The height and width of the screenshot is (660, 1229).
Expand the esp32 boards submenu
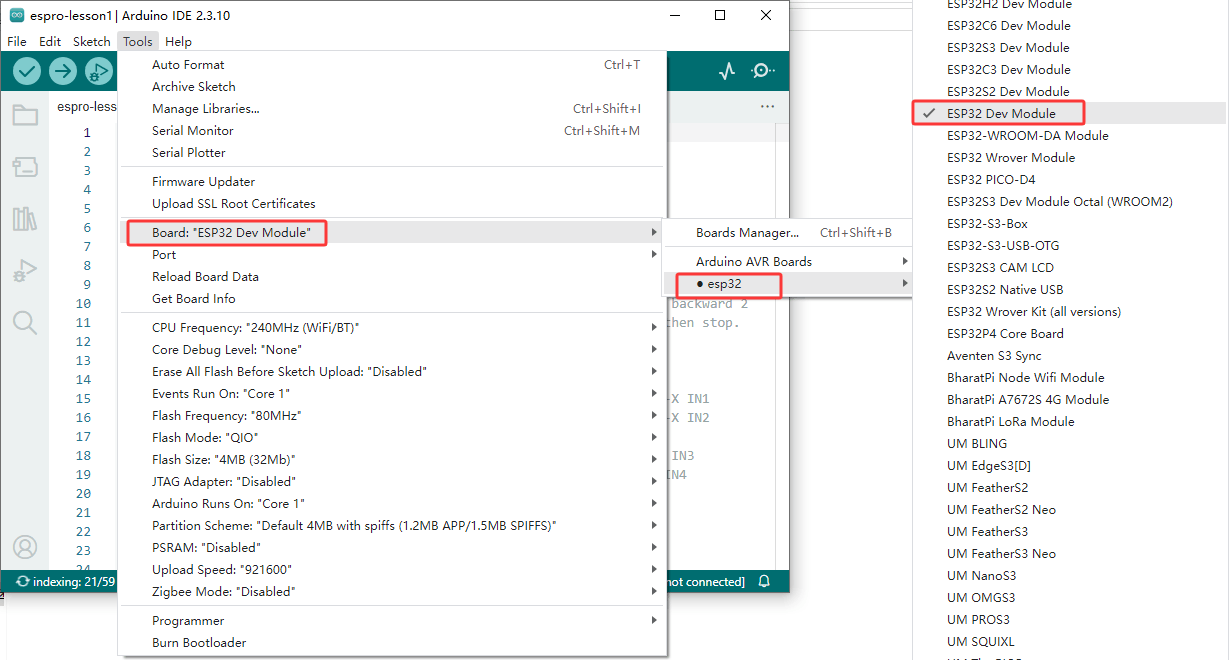click(788, 284)
